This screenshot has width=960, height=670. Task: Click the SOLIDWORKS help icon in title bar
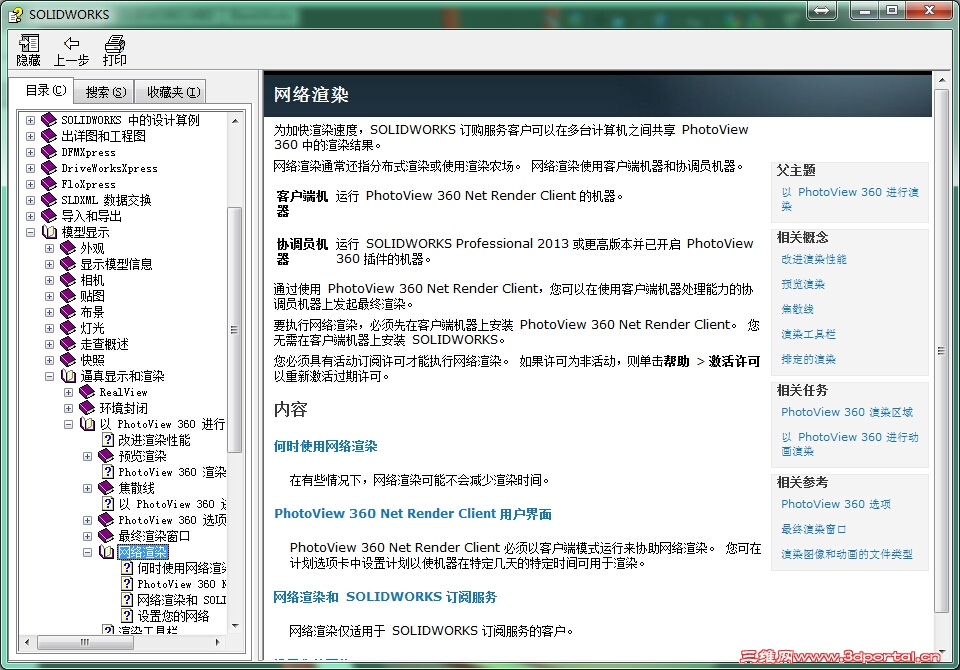point(16,14)
